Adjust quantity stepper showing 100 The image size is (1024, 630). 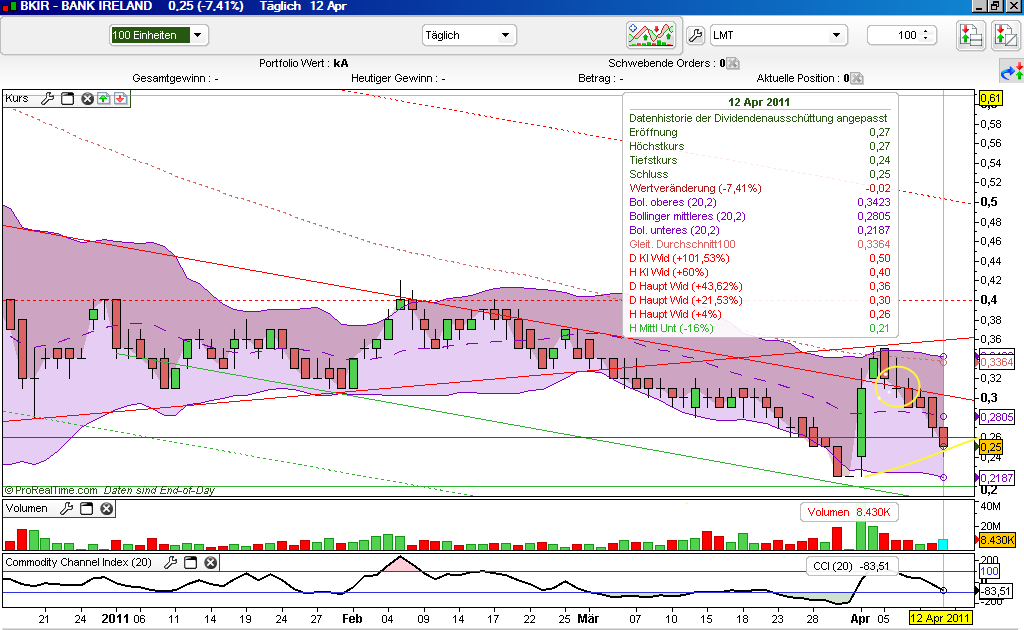[x=925, y=35]
